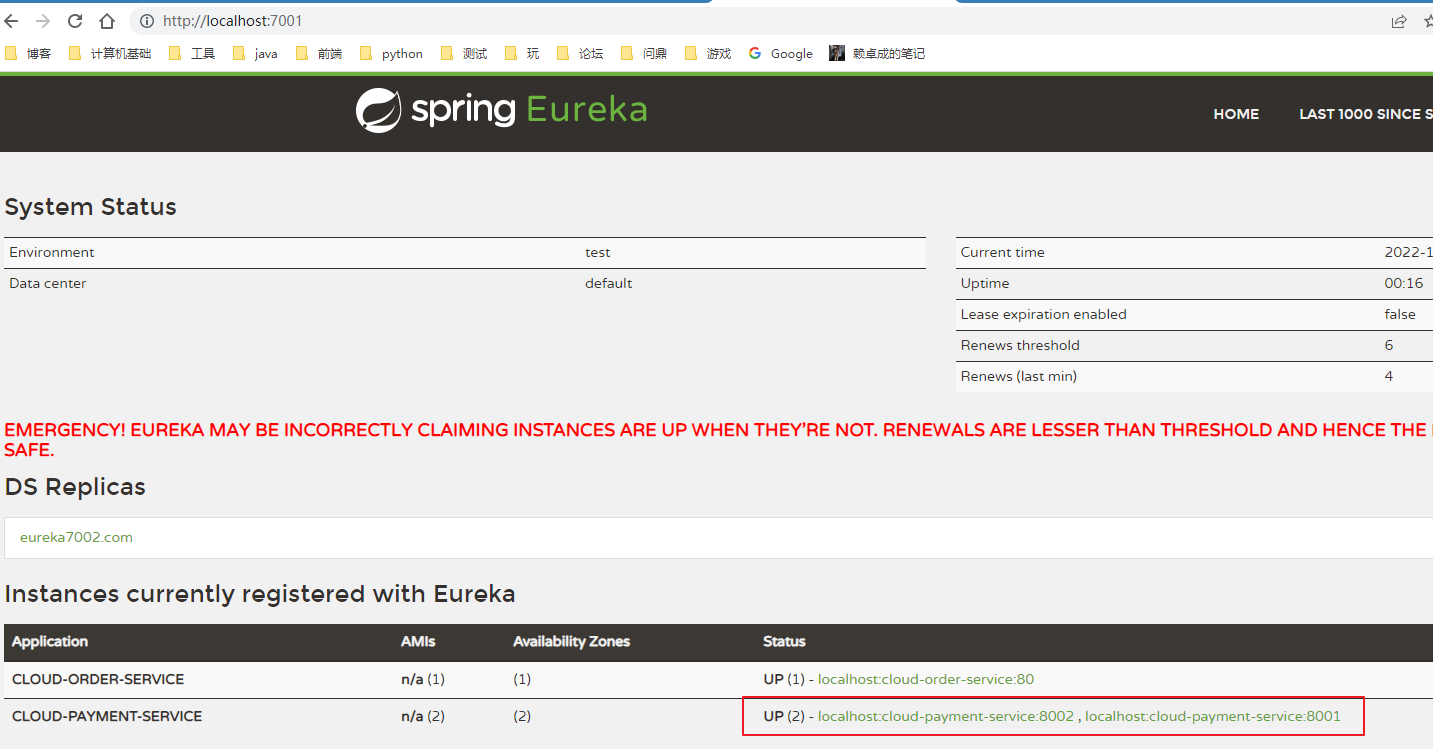Image resolution: width=1433 pixels, height=749 pixels.
Task: Select n/a (1) AMI cell for order service
Action: pyautogui.click(x=423, y=679)
